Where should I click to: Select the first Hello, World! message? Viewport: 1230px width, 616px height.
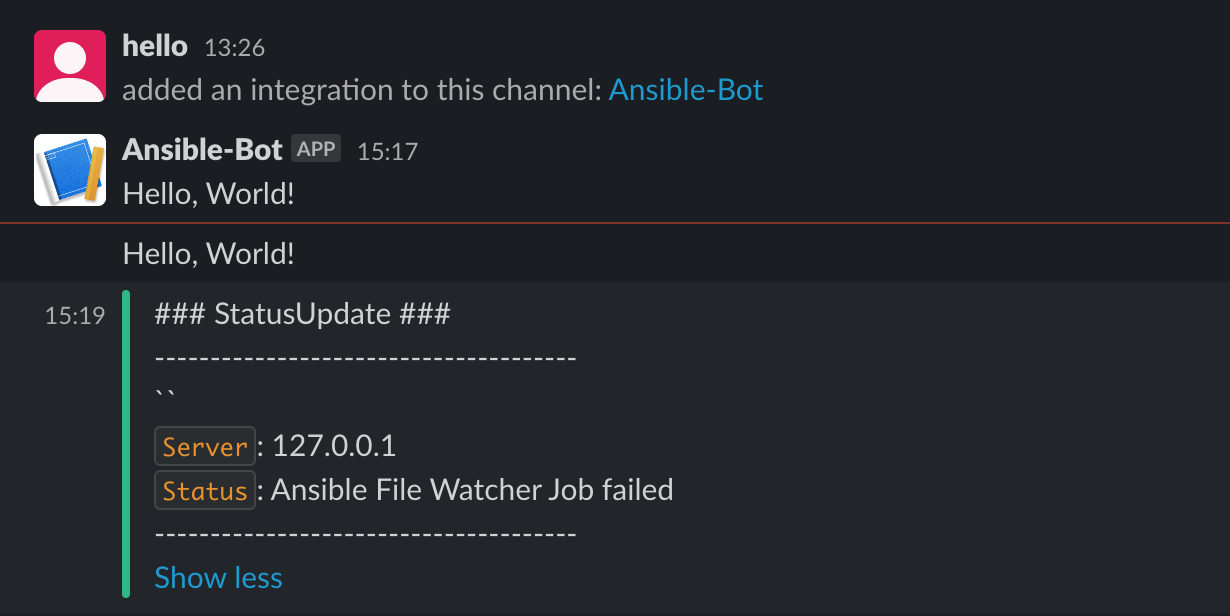point(209,193)
